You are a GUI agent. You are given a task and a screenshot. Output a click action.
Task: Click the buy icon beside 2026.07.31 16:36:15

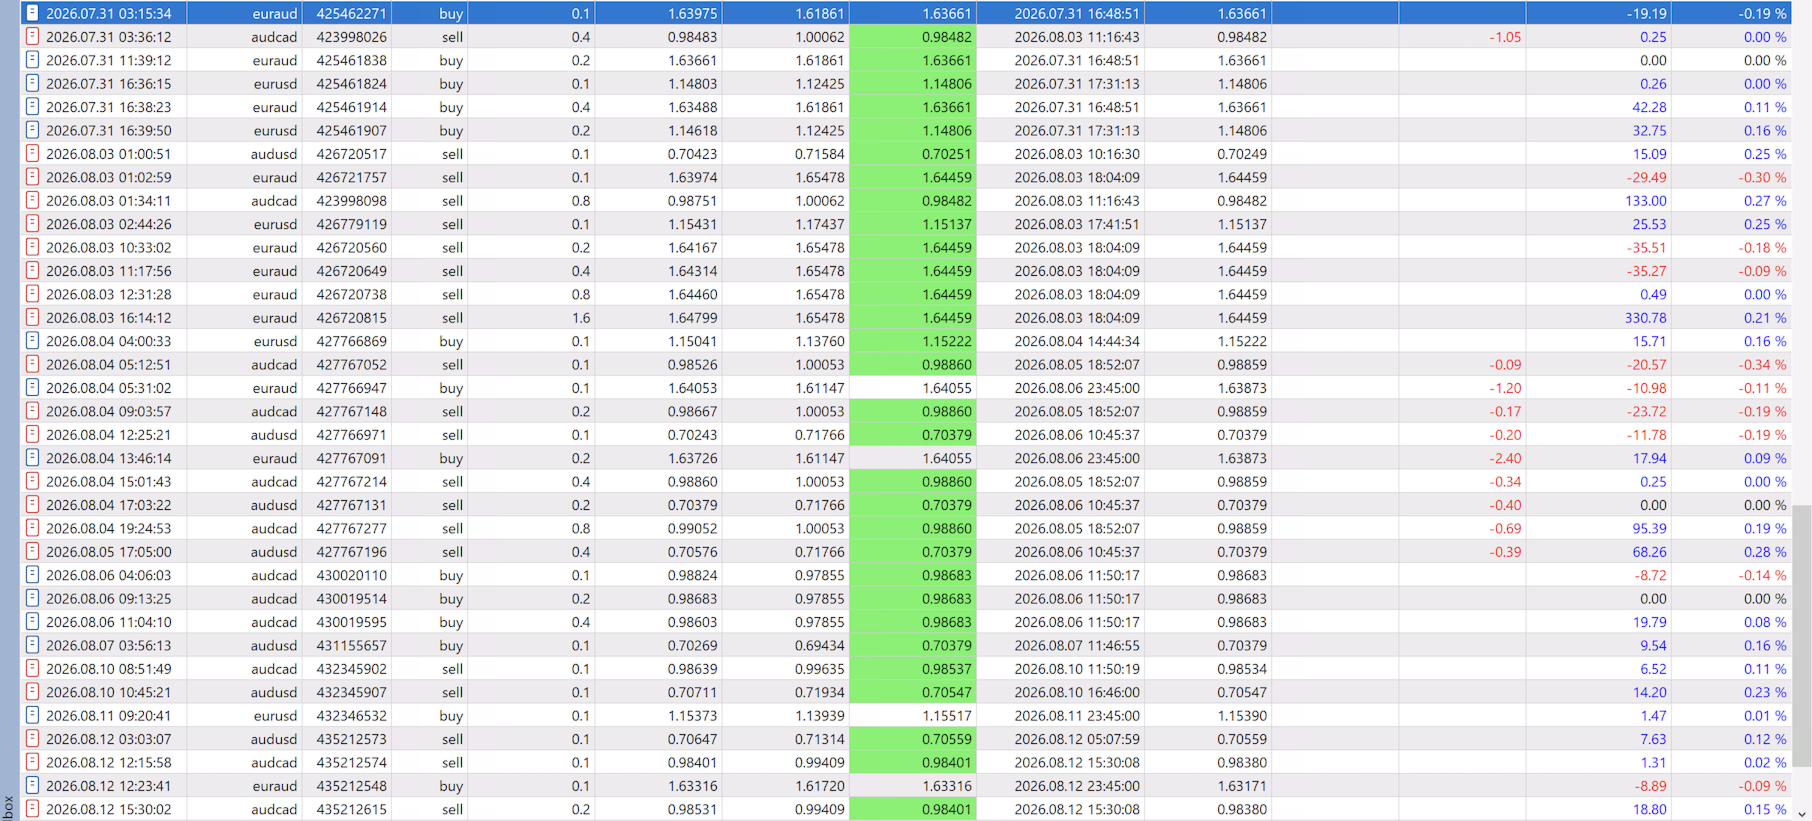coord(32,83)
